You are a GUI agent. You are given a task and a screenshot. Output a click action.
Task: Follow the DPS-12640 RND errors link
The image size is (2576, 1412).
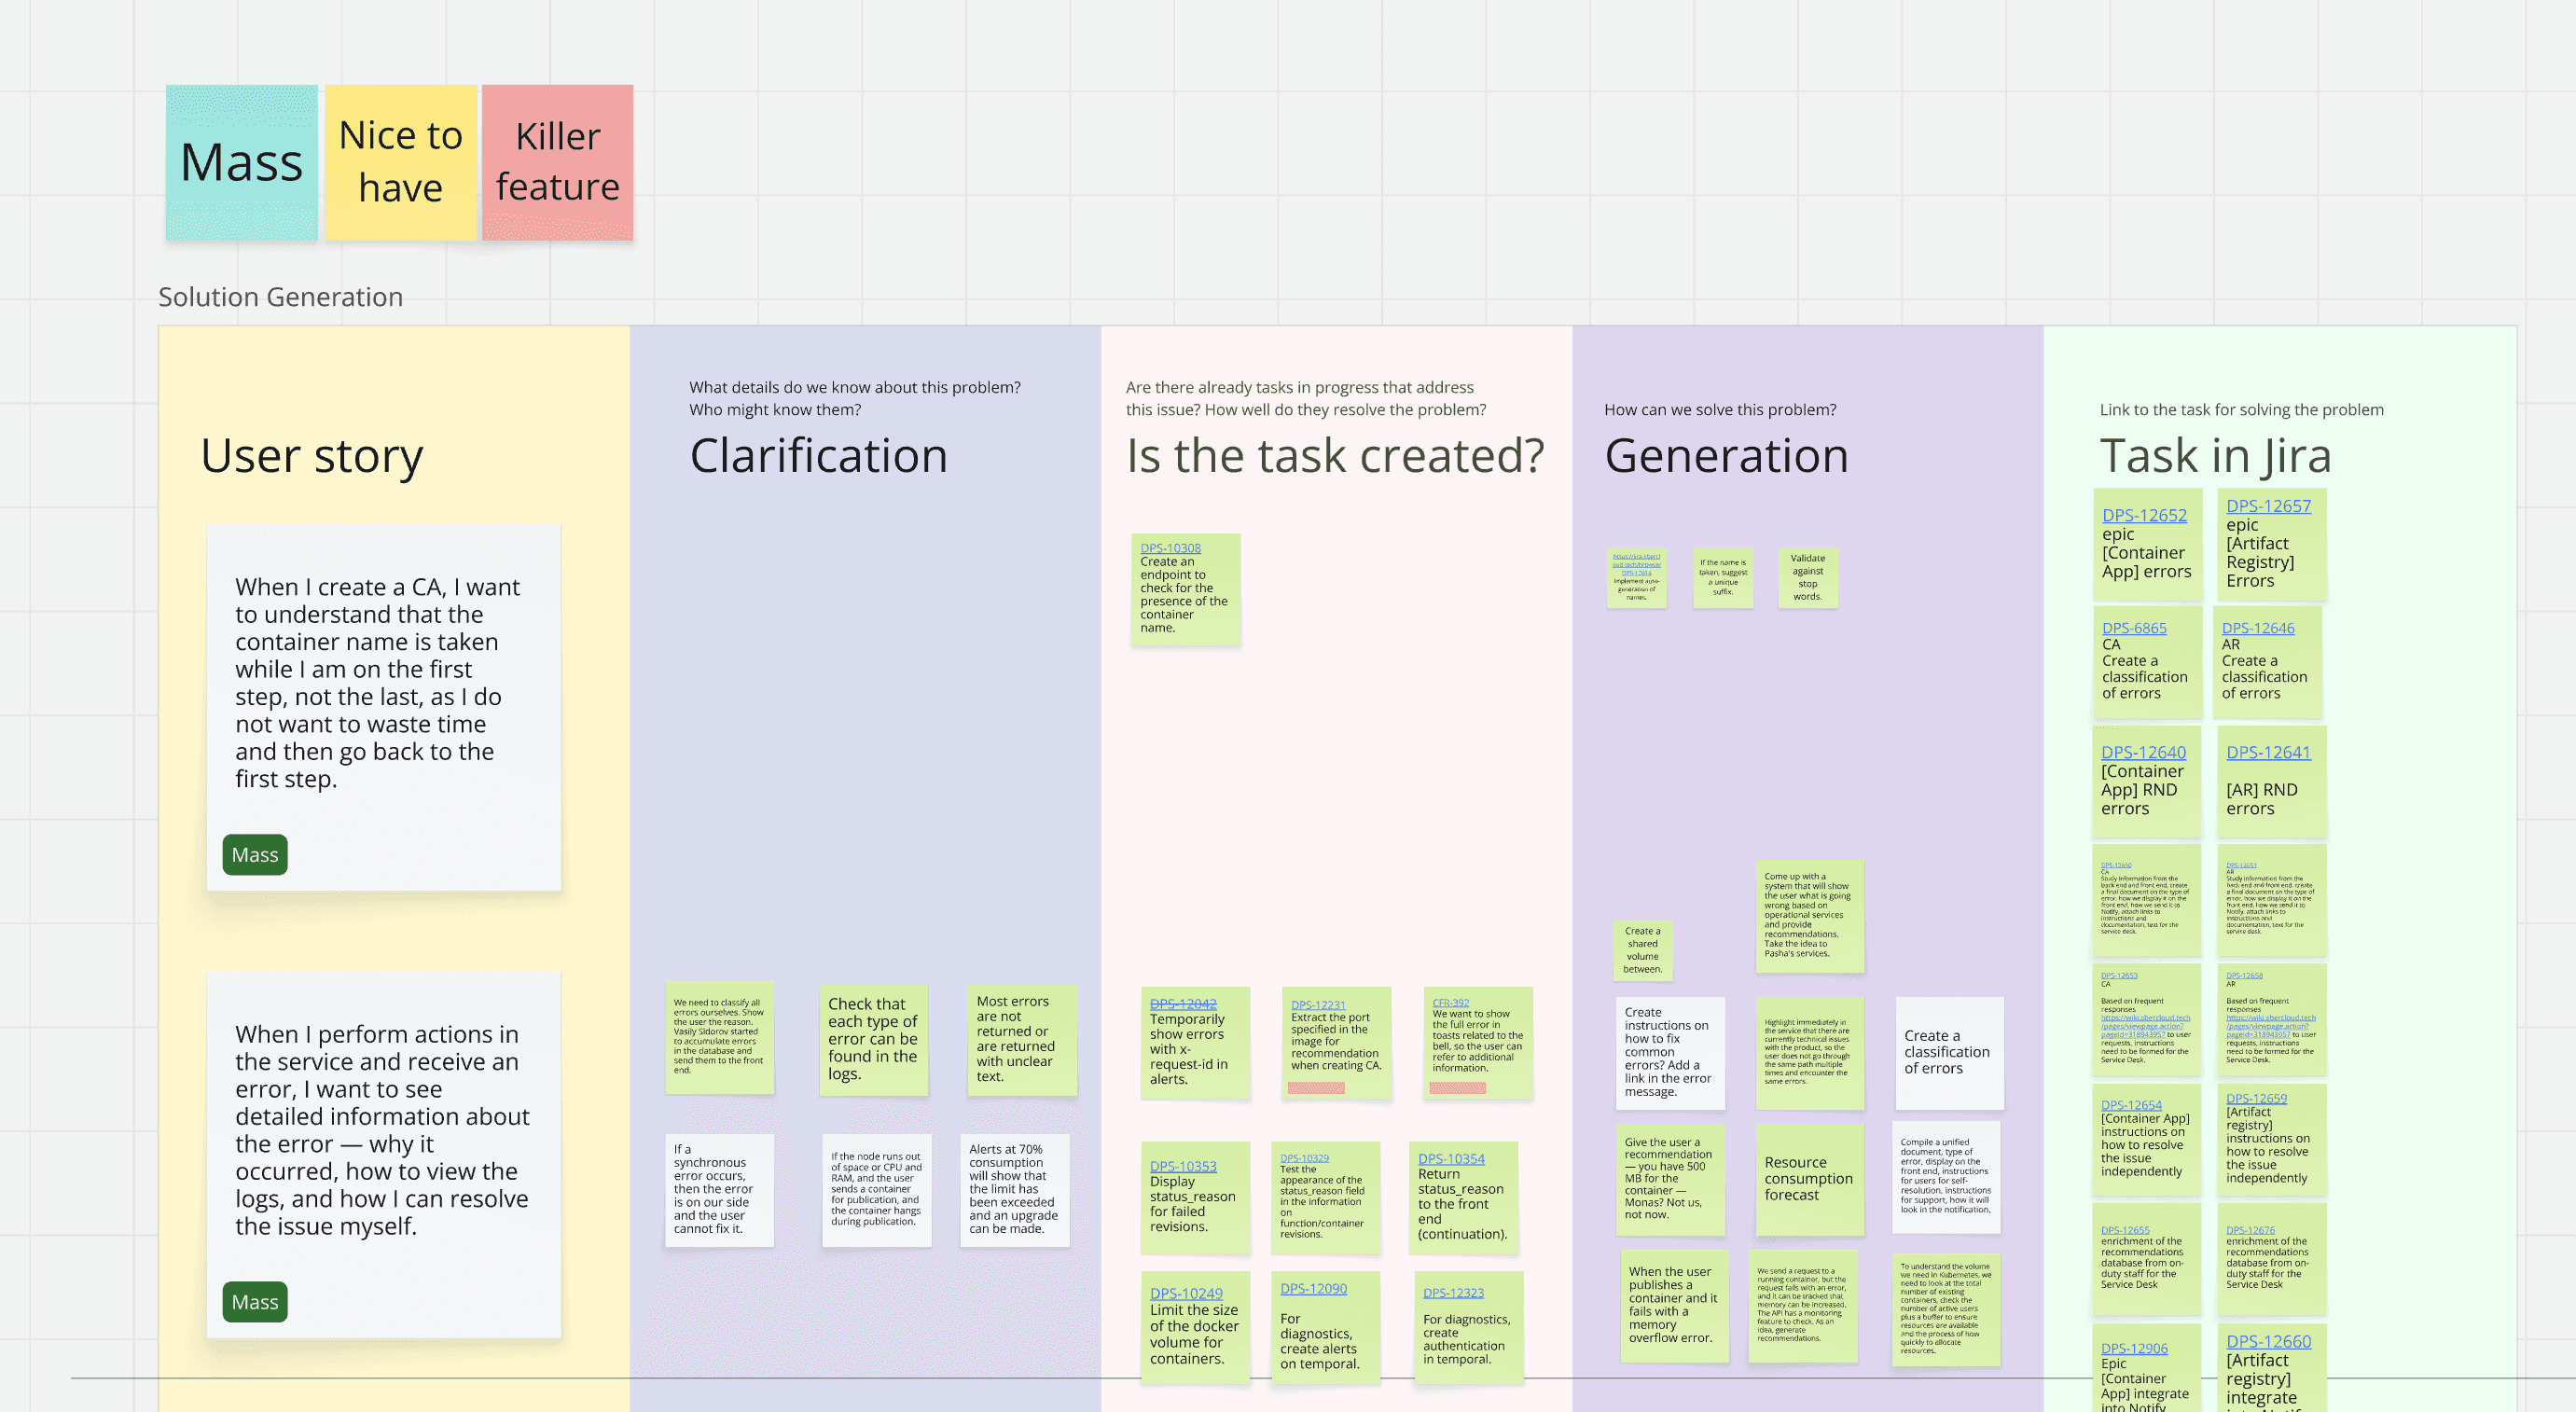(2142, 752)
